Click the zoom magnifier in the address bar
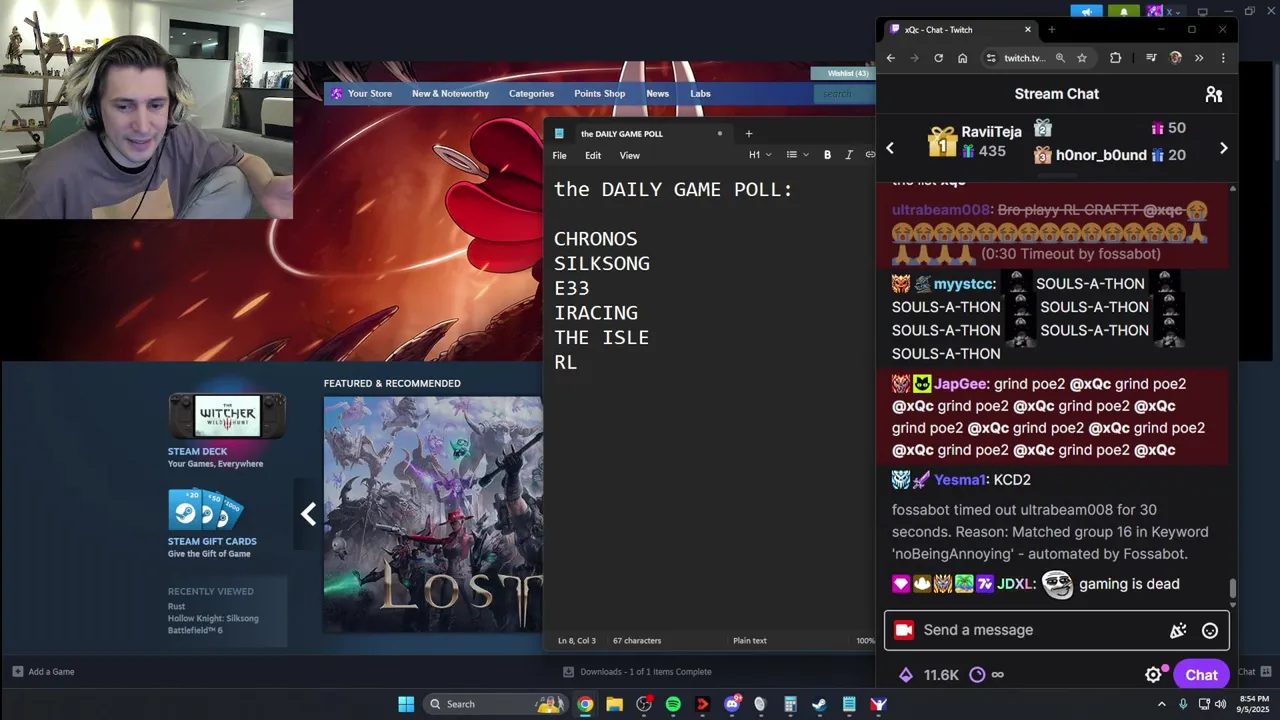This screenshot has width=1280, height=720. 1060,58
